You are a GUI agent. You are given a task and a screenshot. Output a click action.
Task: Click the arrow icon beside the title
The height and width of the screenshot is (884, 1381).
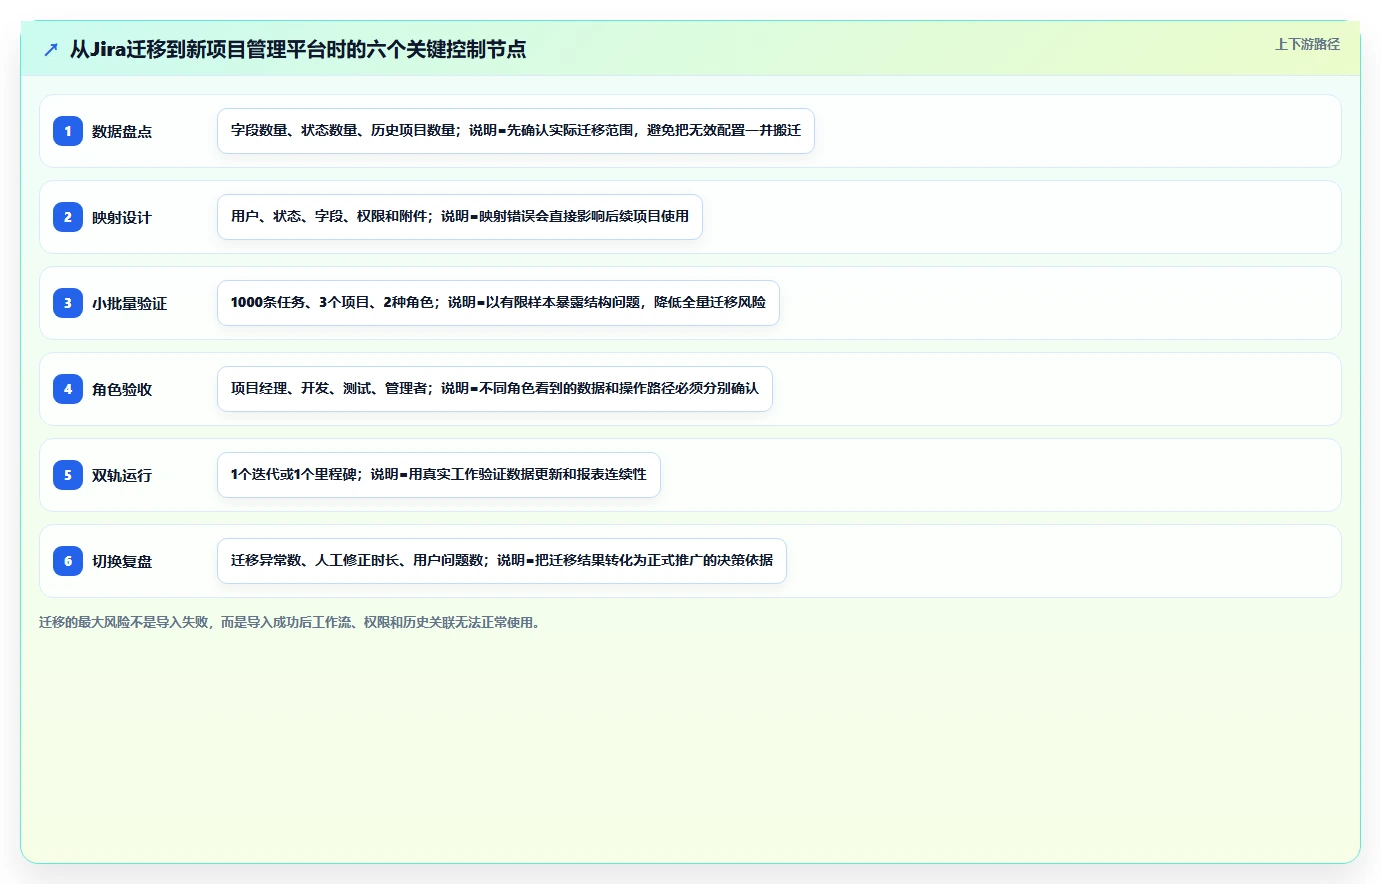pyautogui.click(x=51, y=49)
